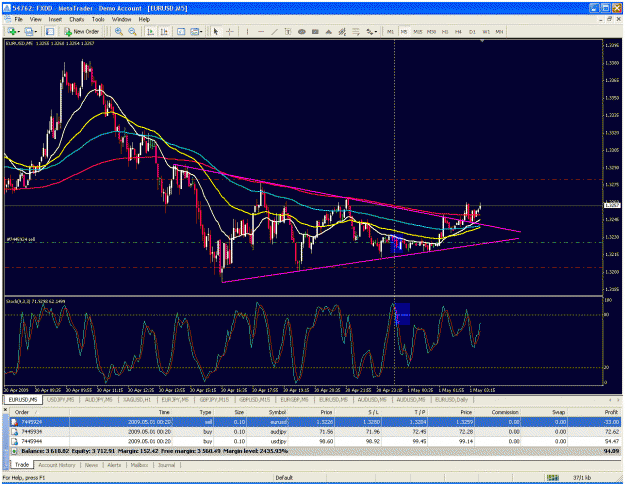Switch to the GBPJPY,M15 chart tab
The width and height of the screenshot is (625, 484).
pyautogui.click(x=214, y=399)
